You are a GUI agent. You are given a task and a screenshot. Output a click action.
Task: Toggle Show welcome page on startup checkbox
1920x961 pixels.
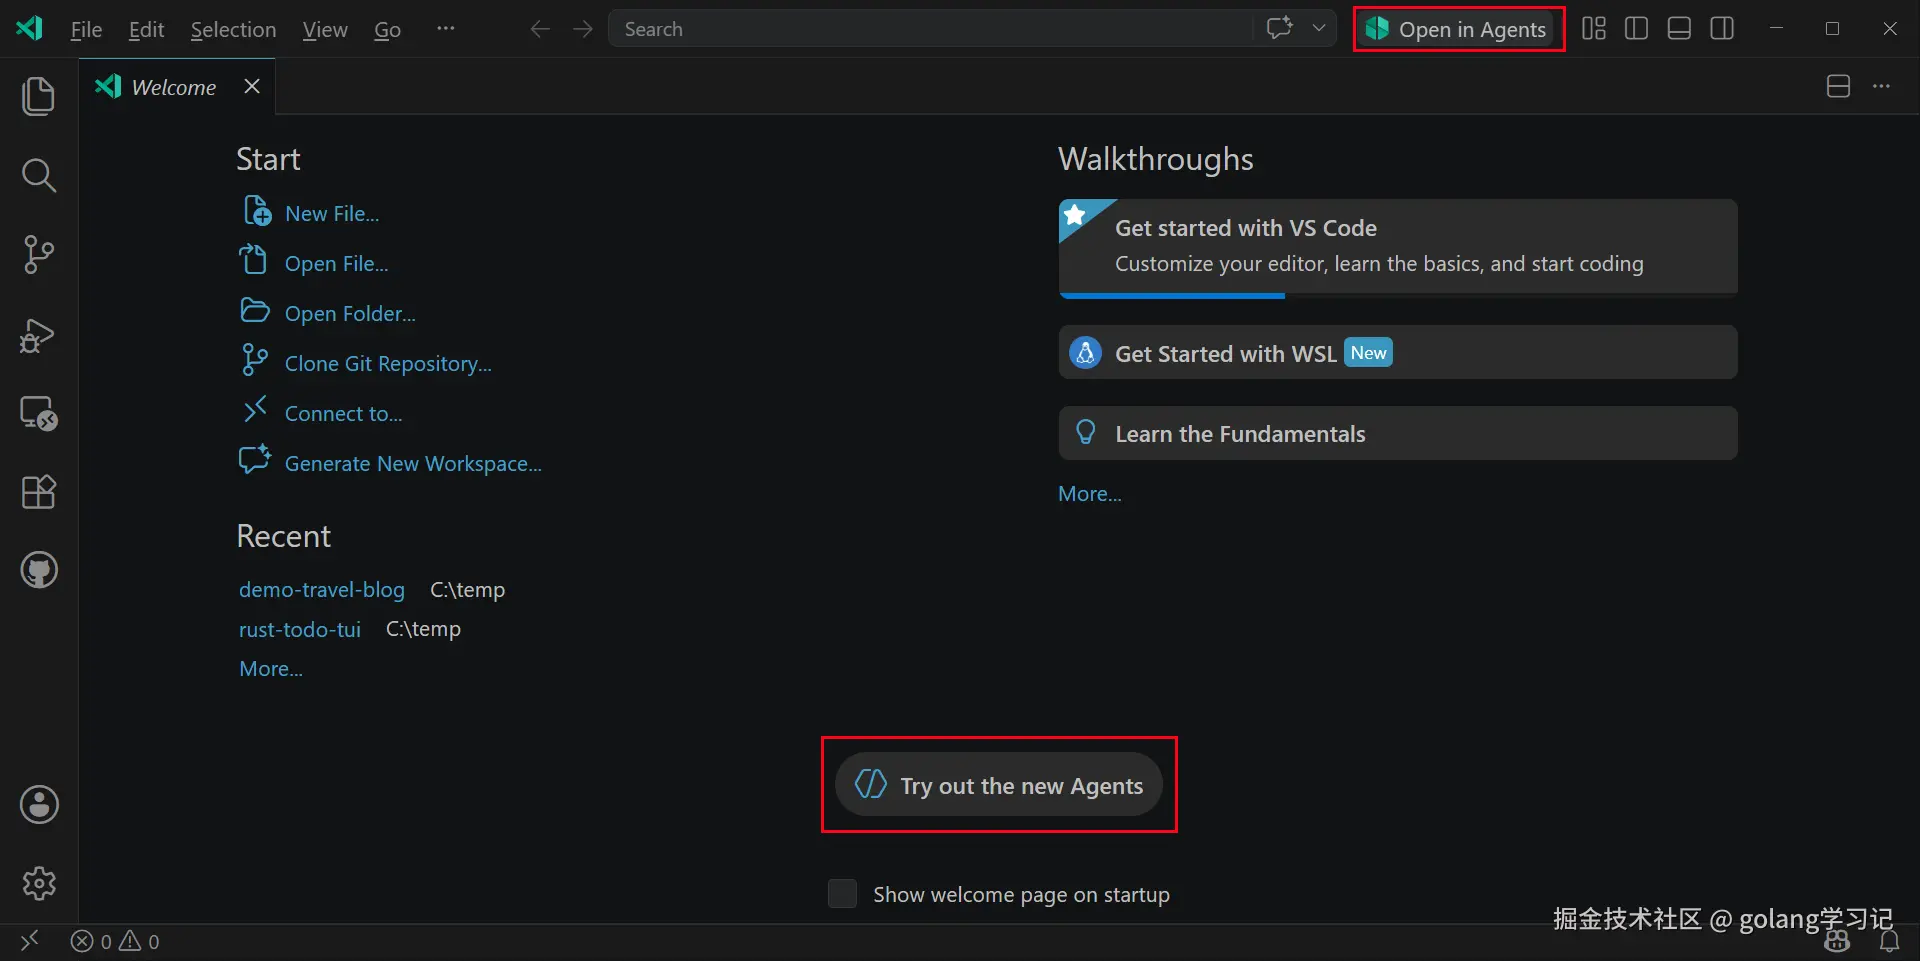pyautogui.click(x=842, y=893)
